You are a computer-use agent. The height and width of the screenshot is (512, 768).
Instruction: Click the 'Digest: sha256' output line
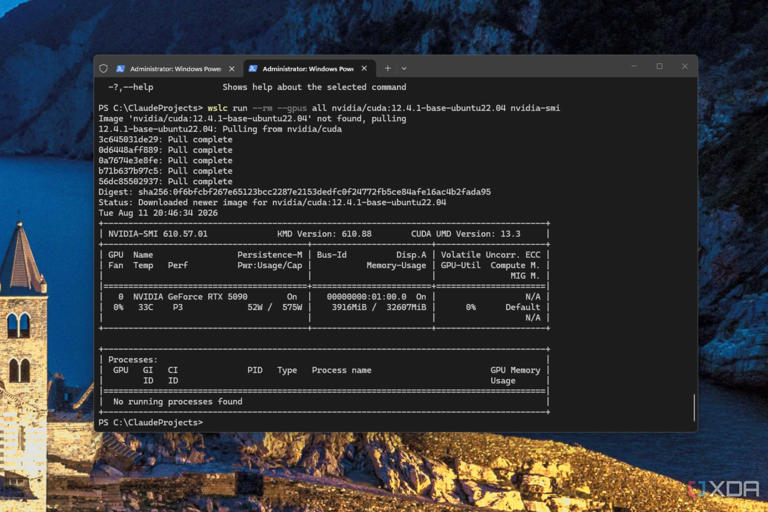pos(294,192)
